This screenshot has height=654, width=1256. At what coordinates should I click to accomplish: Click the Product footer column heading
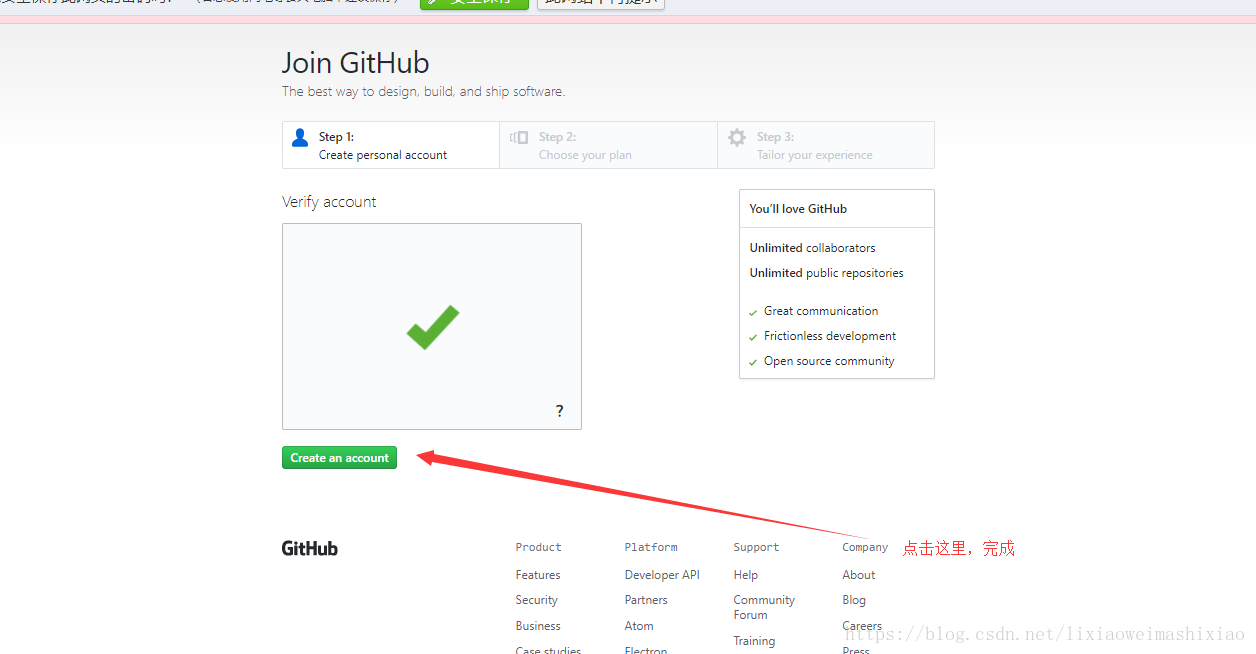538,547
